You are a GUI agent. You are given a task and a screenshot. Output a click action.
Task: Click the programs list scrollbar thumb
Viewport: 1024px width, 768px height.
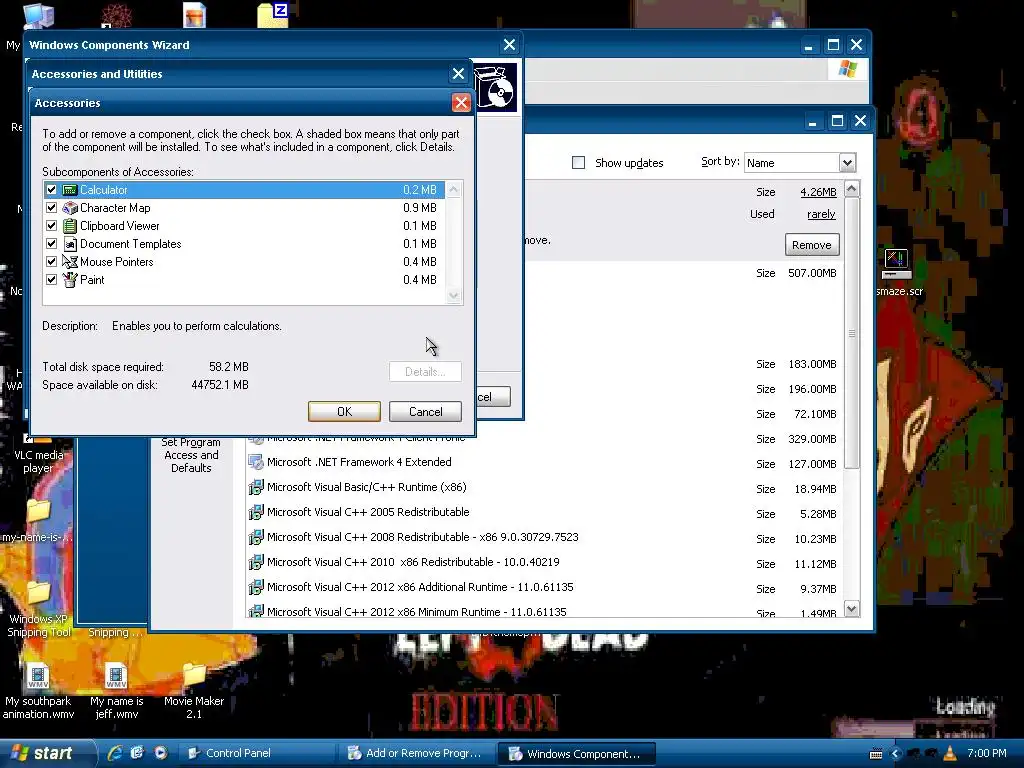pos(852,333)
